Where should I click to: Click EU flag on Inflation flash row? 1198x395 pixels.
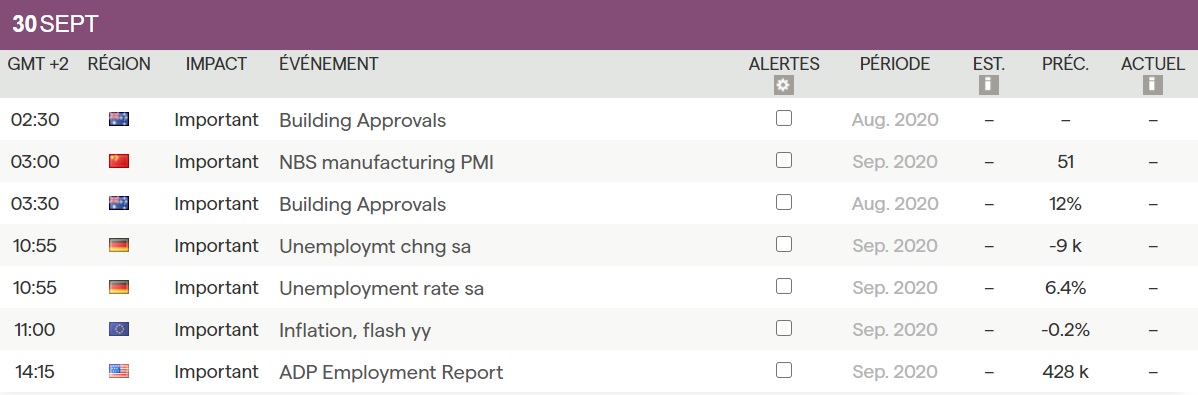(119, 329)
